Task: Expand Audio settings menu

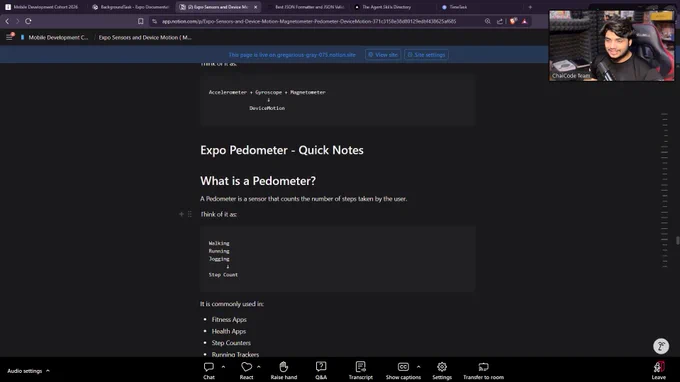Action: [29, 371]
